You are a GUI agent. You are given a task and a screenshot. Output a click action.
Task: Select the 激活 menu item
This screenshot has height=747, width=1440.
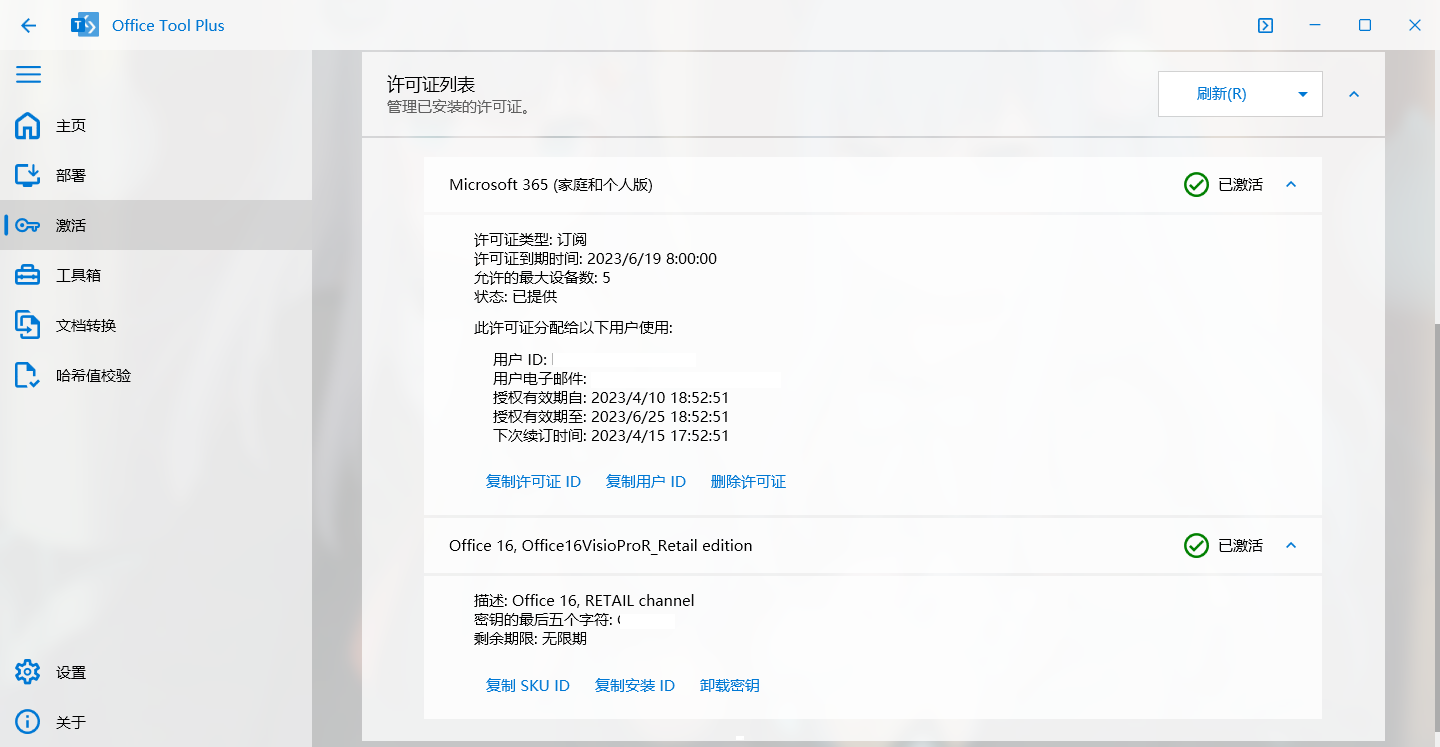point(71,226)
